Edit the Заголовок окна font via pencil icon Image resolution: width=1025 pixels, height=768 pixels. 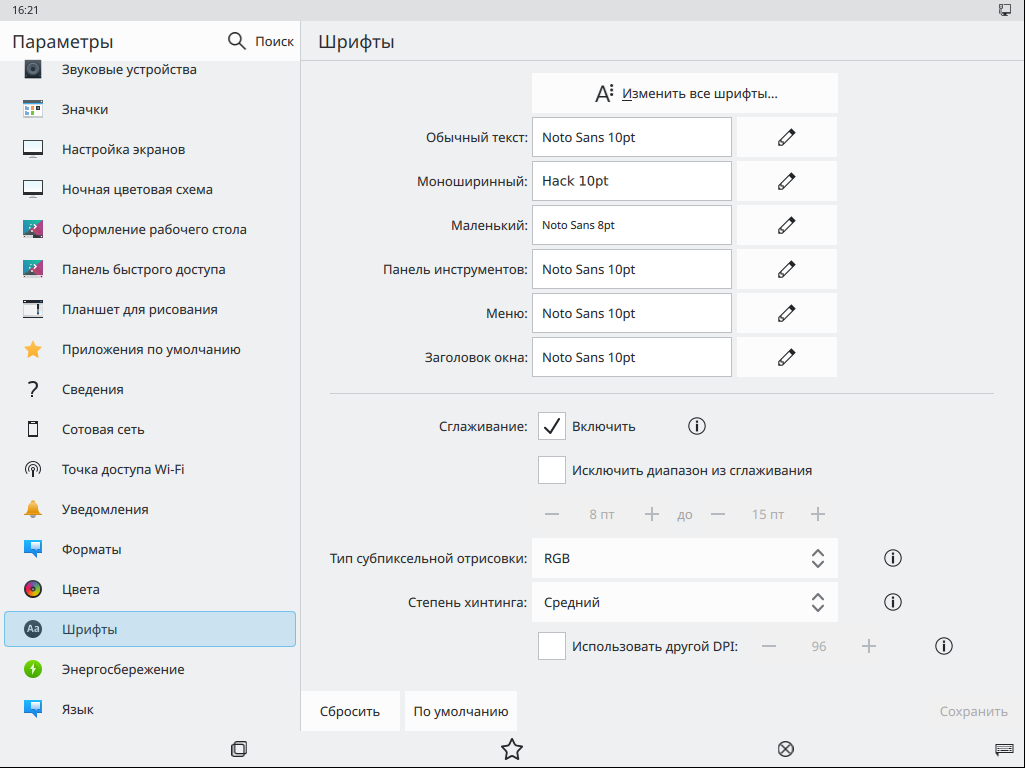click(x=787, y=357)
